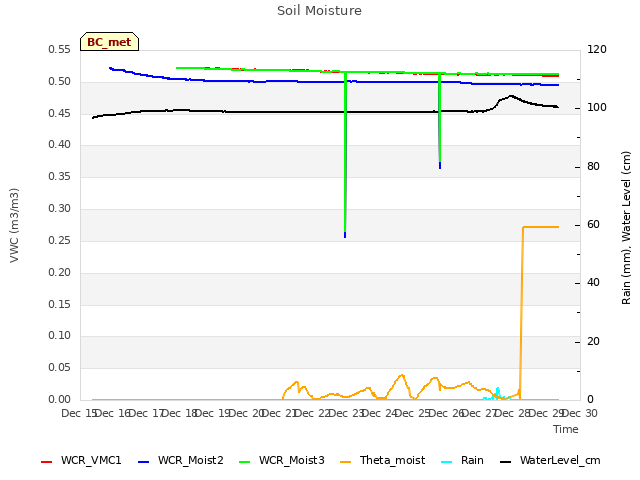The width and height of the screenshot is (640, 480).
Task: Click the green spike bottom near Dec 23
Action: 345,233
